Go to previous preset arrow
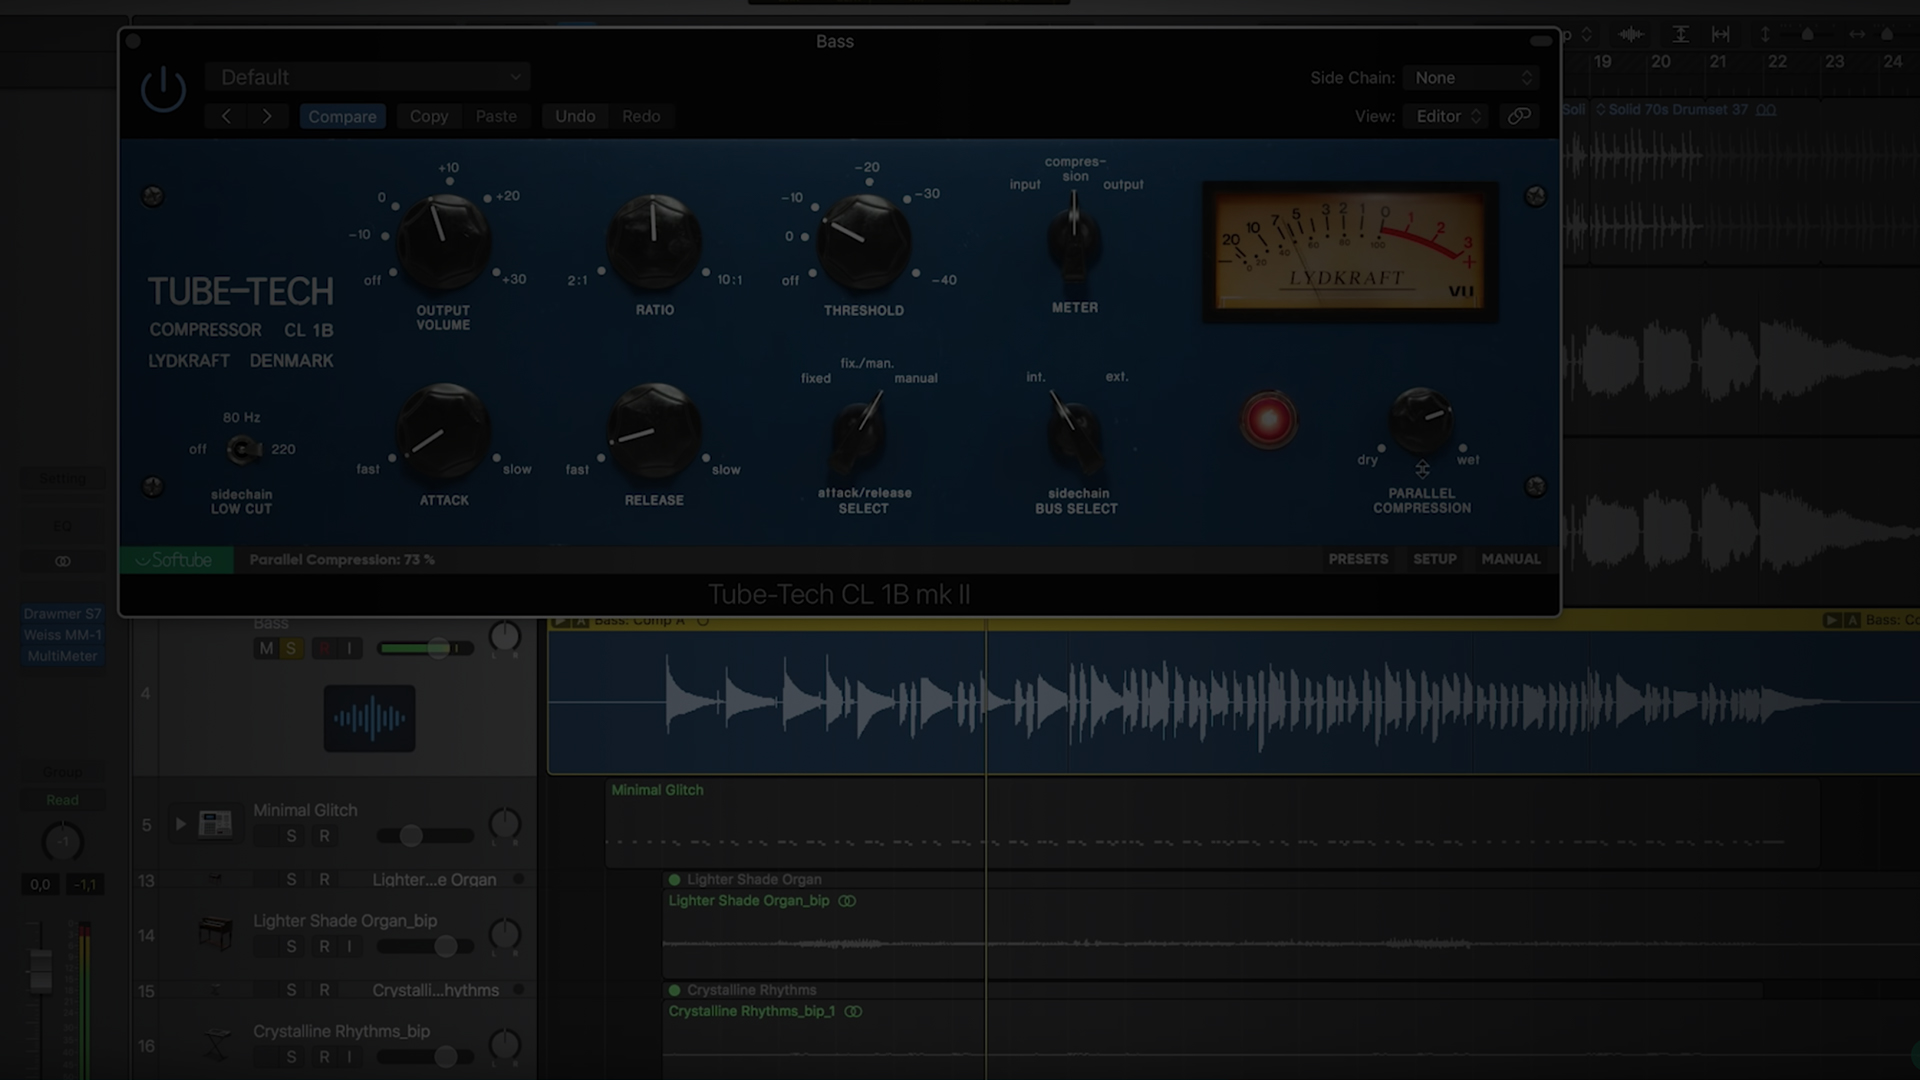The image size is (1920, 1080). 226,116
